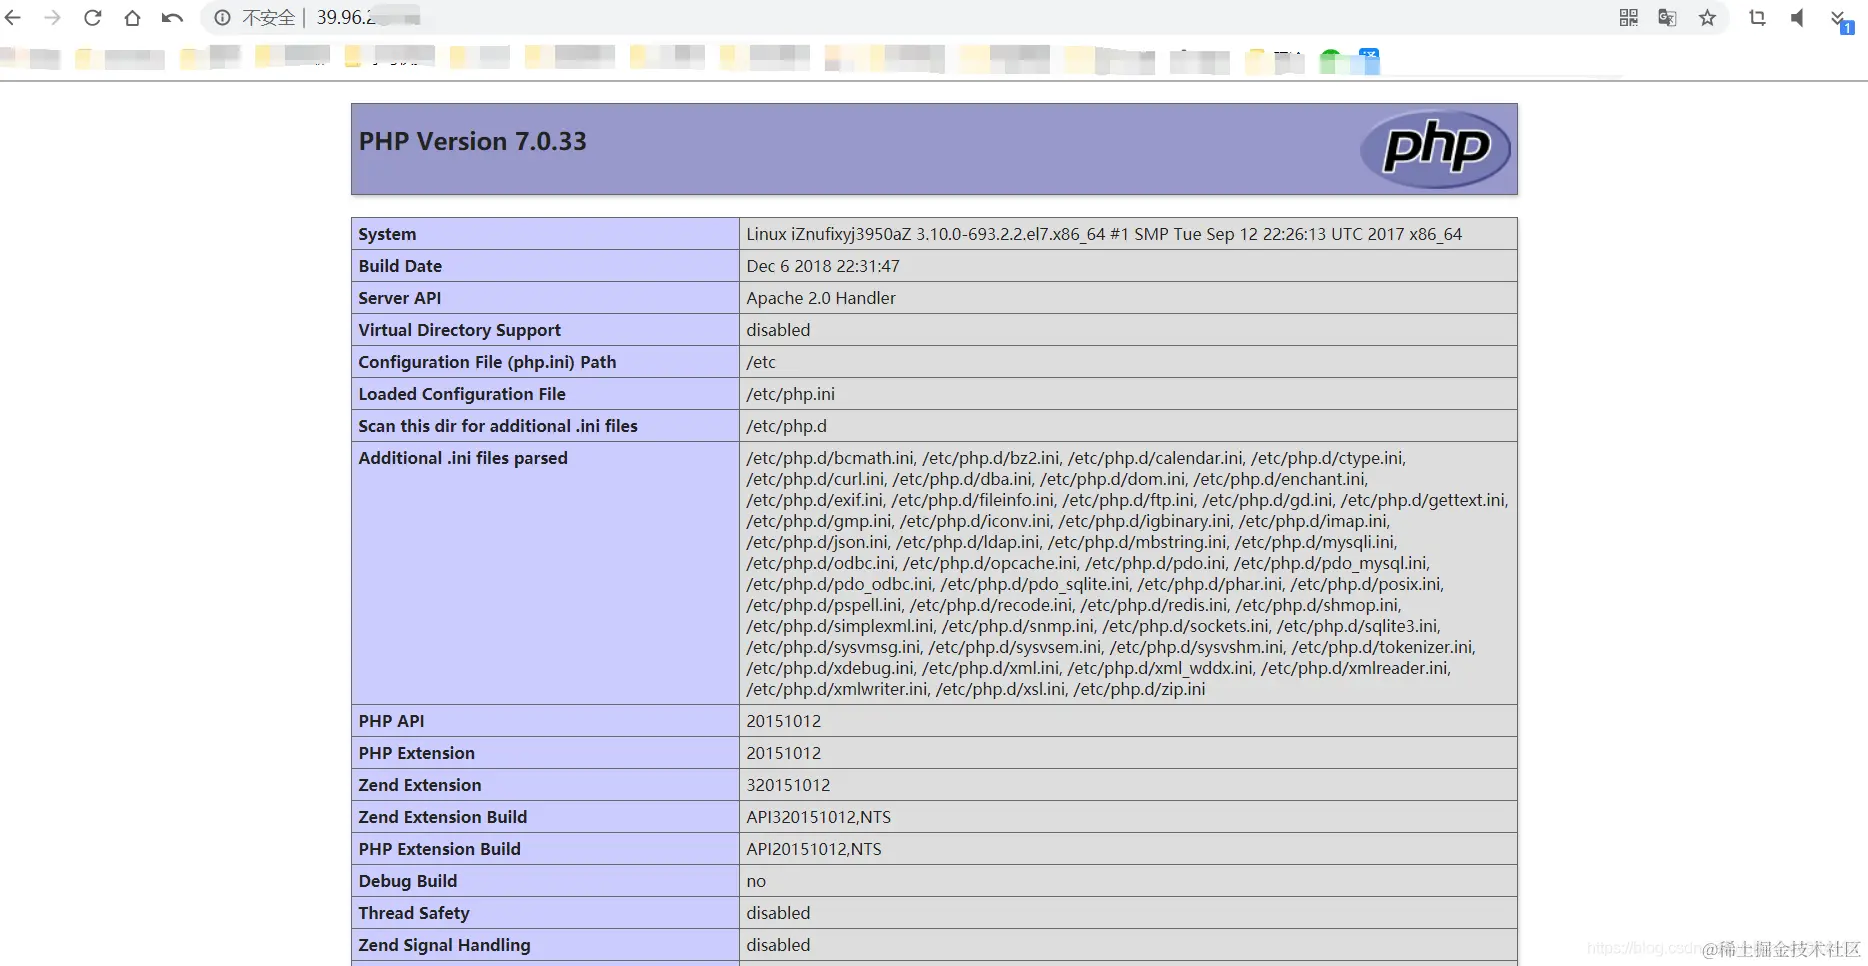Click the Build Date label
The height and width of the screenshot is (966, 1868).
coord(400,266)
